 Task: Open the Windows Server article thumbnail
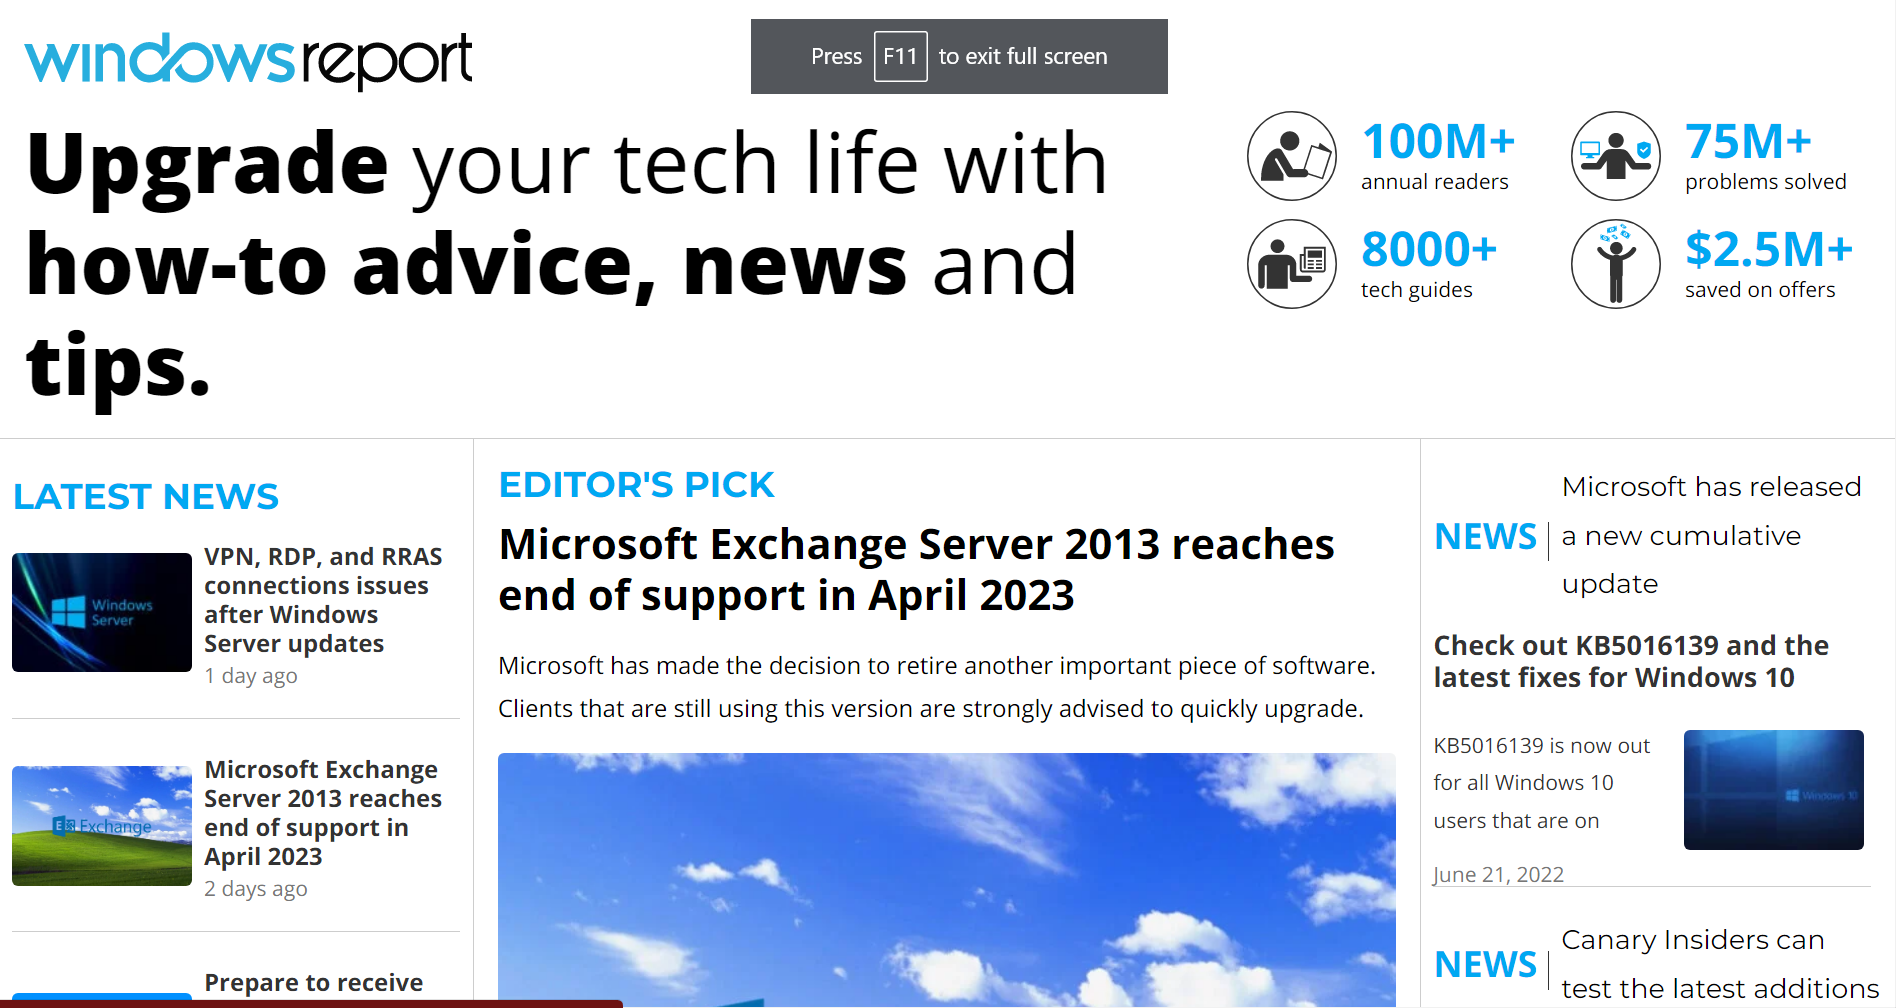[102, 612]
